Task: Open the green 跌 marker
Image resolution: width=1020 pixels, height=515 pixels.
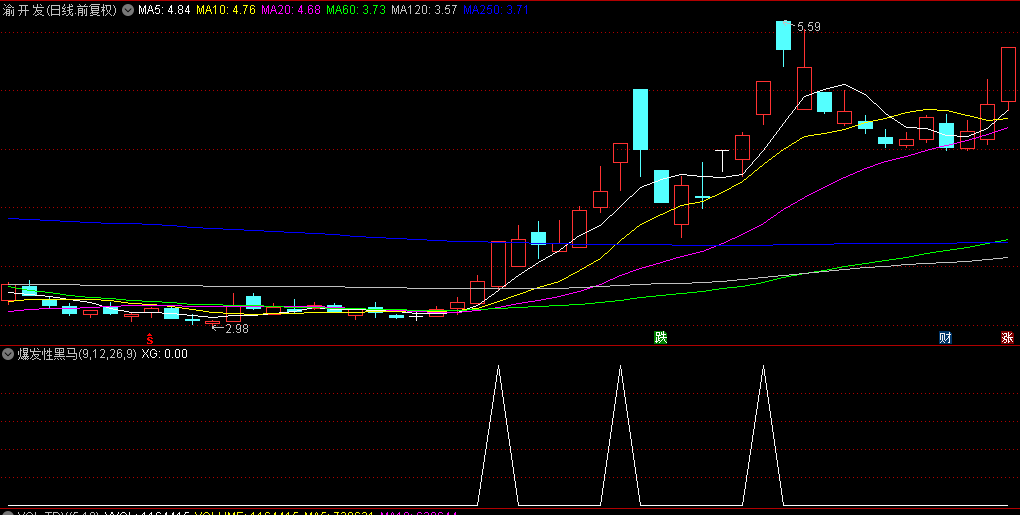Action: coord(661,337)
